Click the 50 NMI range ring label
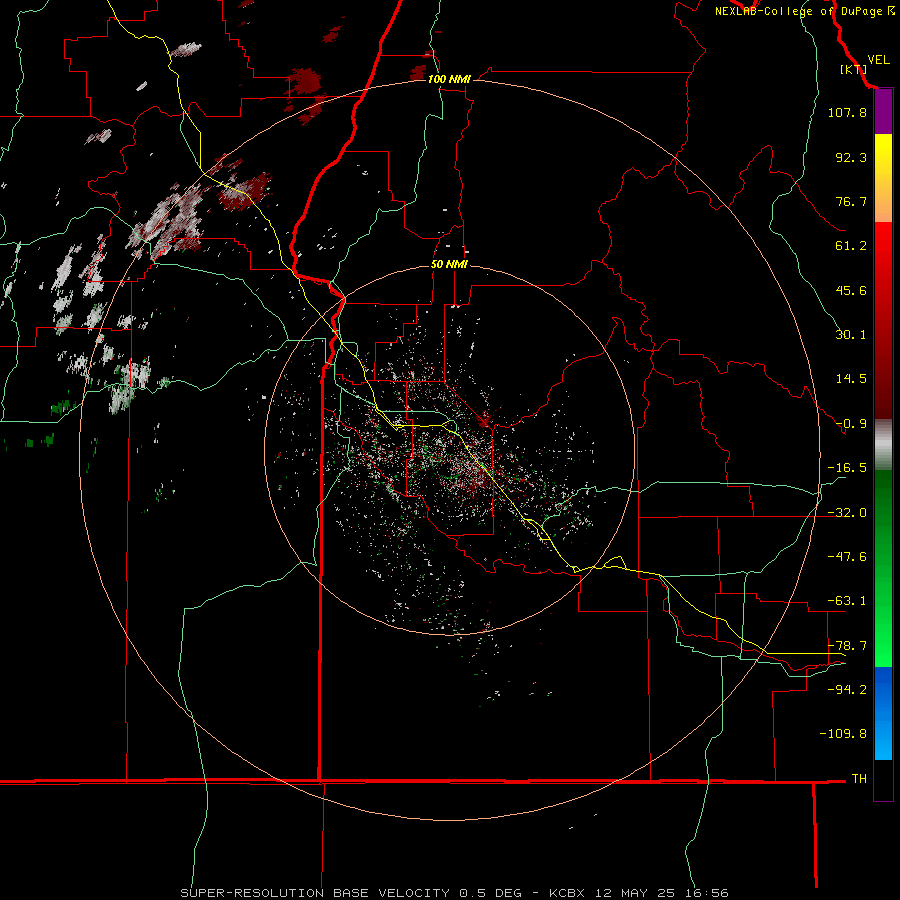This screenshot has width=900, height=900. [x=449, y=265]
